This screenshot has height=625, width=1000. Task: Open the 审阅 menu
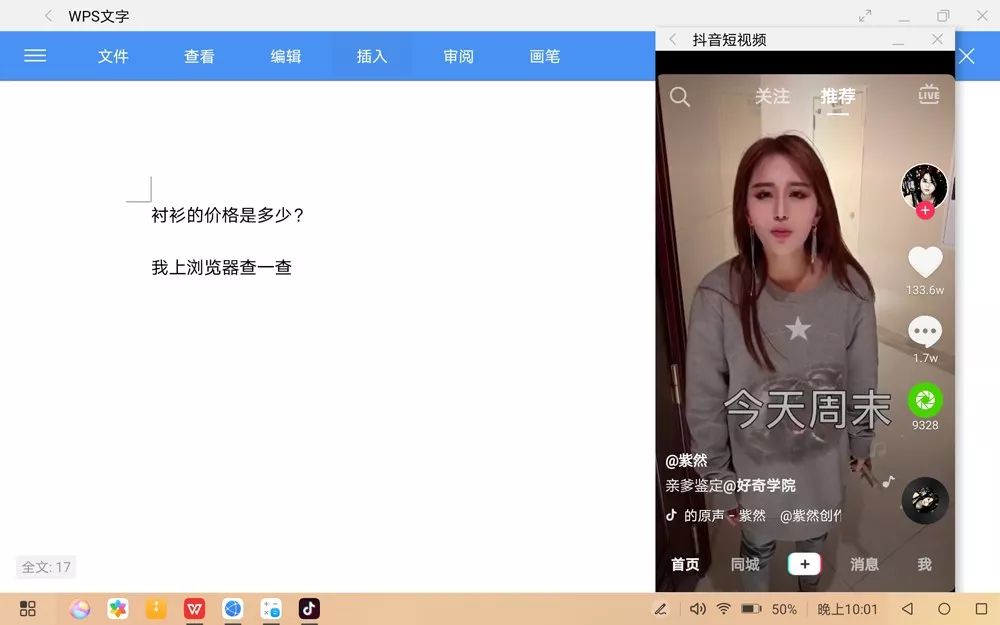[459, 56]
